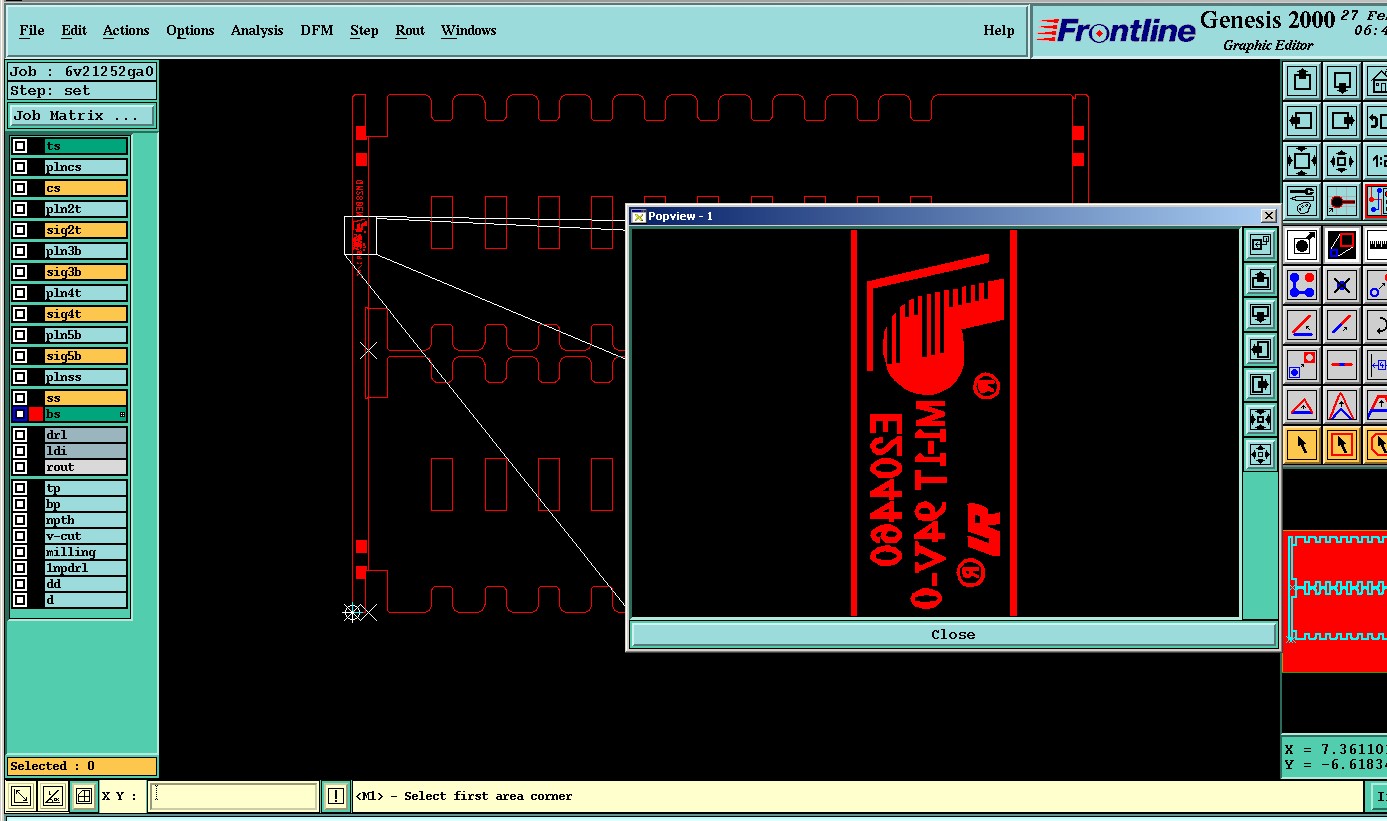Click the red board overview thumbnail

pyautogui.click(x=1334, y=600)
